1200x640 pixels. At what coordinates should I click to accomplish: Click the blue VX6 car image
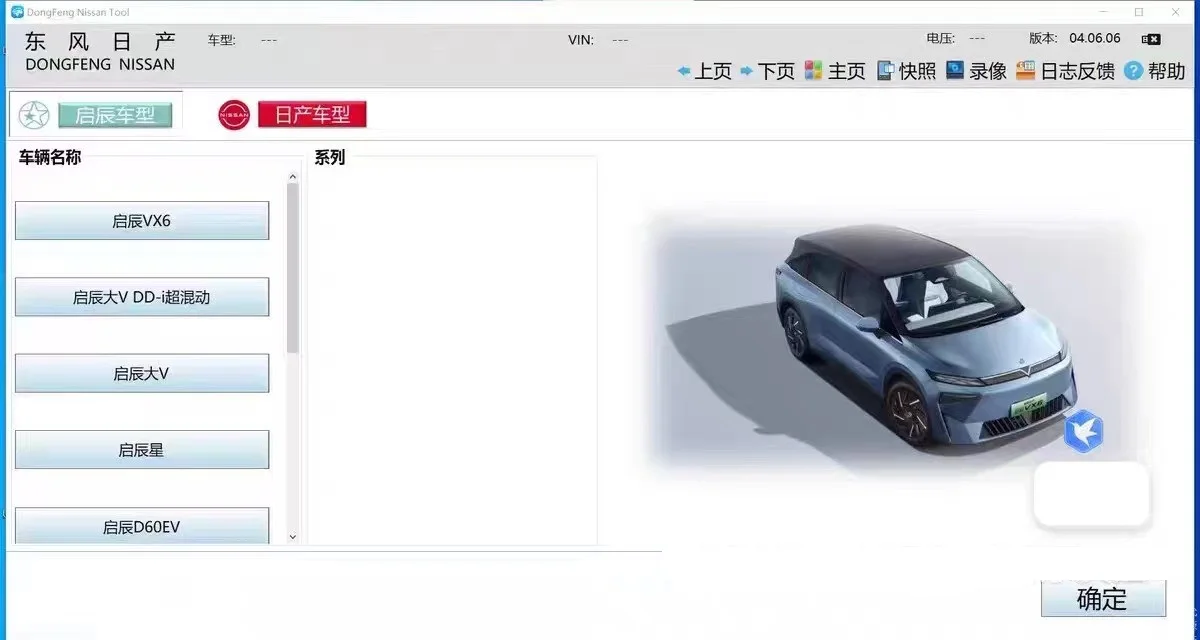tap(925, 340)
